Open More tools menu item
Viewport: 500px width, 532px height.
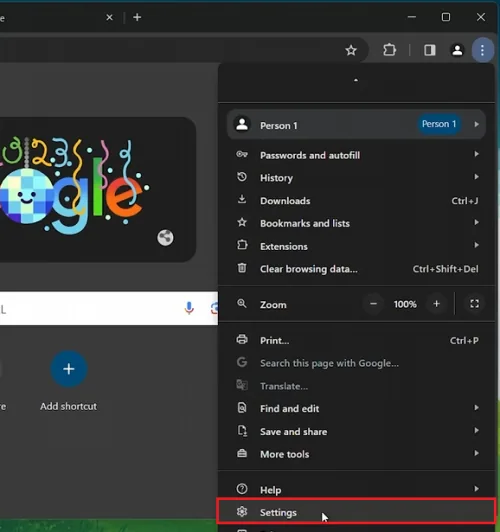(x=356, y=454)
